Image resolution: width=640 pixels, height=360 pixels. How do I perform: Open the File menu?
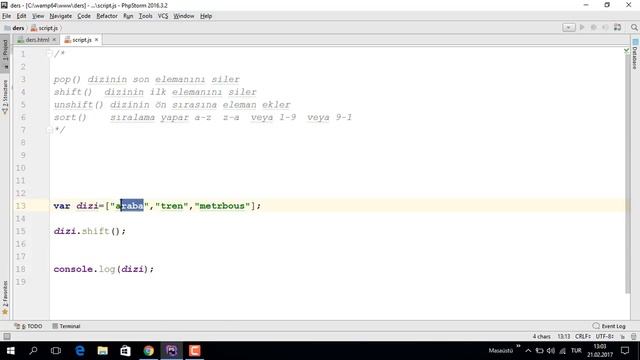click(7, 16)
